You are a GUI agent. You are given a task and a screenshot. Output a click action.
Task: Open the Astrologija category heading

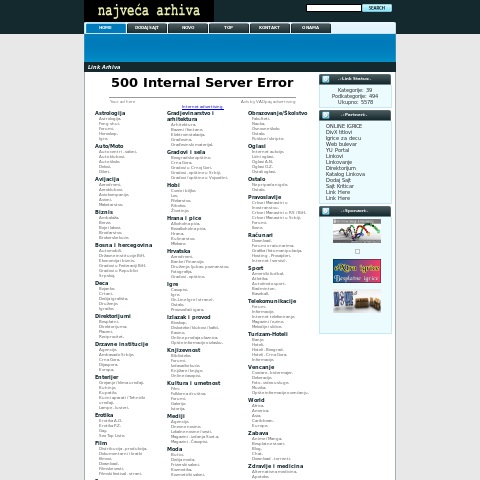110,113
